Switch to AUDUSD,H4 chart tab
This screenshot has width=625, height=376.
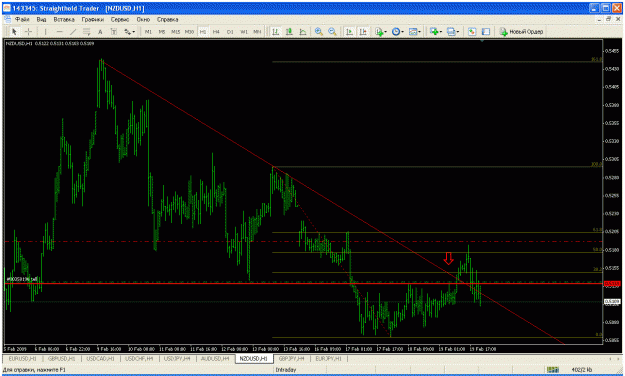[216, 359]
